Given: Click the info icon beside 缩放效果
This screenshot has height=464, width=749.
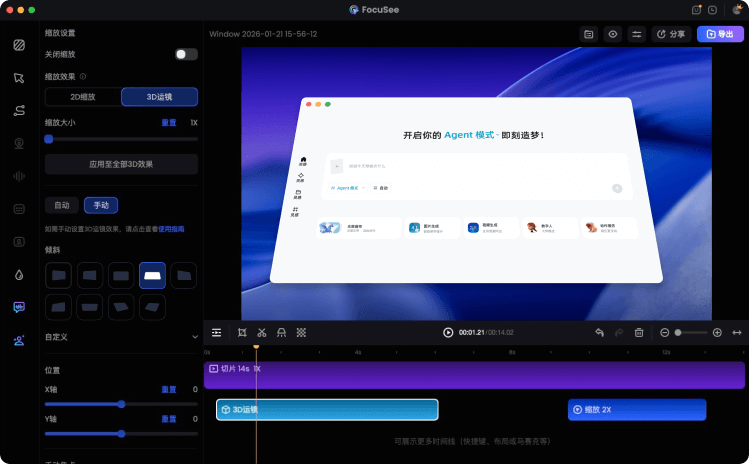Looking at the screenshot, I should 83,76.
